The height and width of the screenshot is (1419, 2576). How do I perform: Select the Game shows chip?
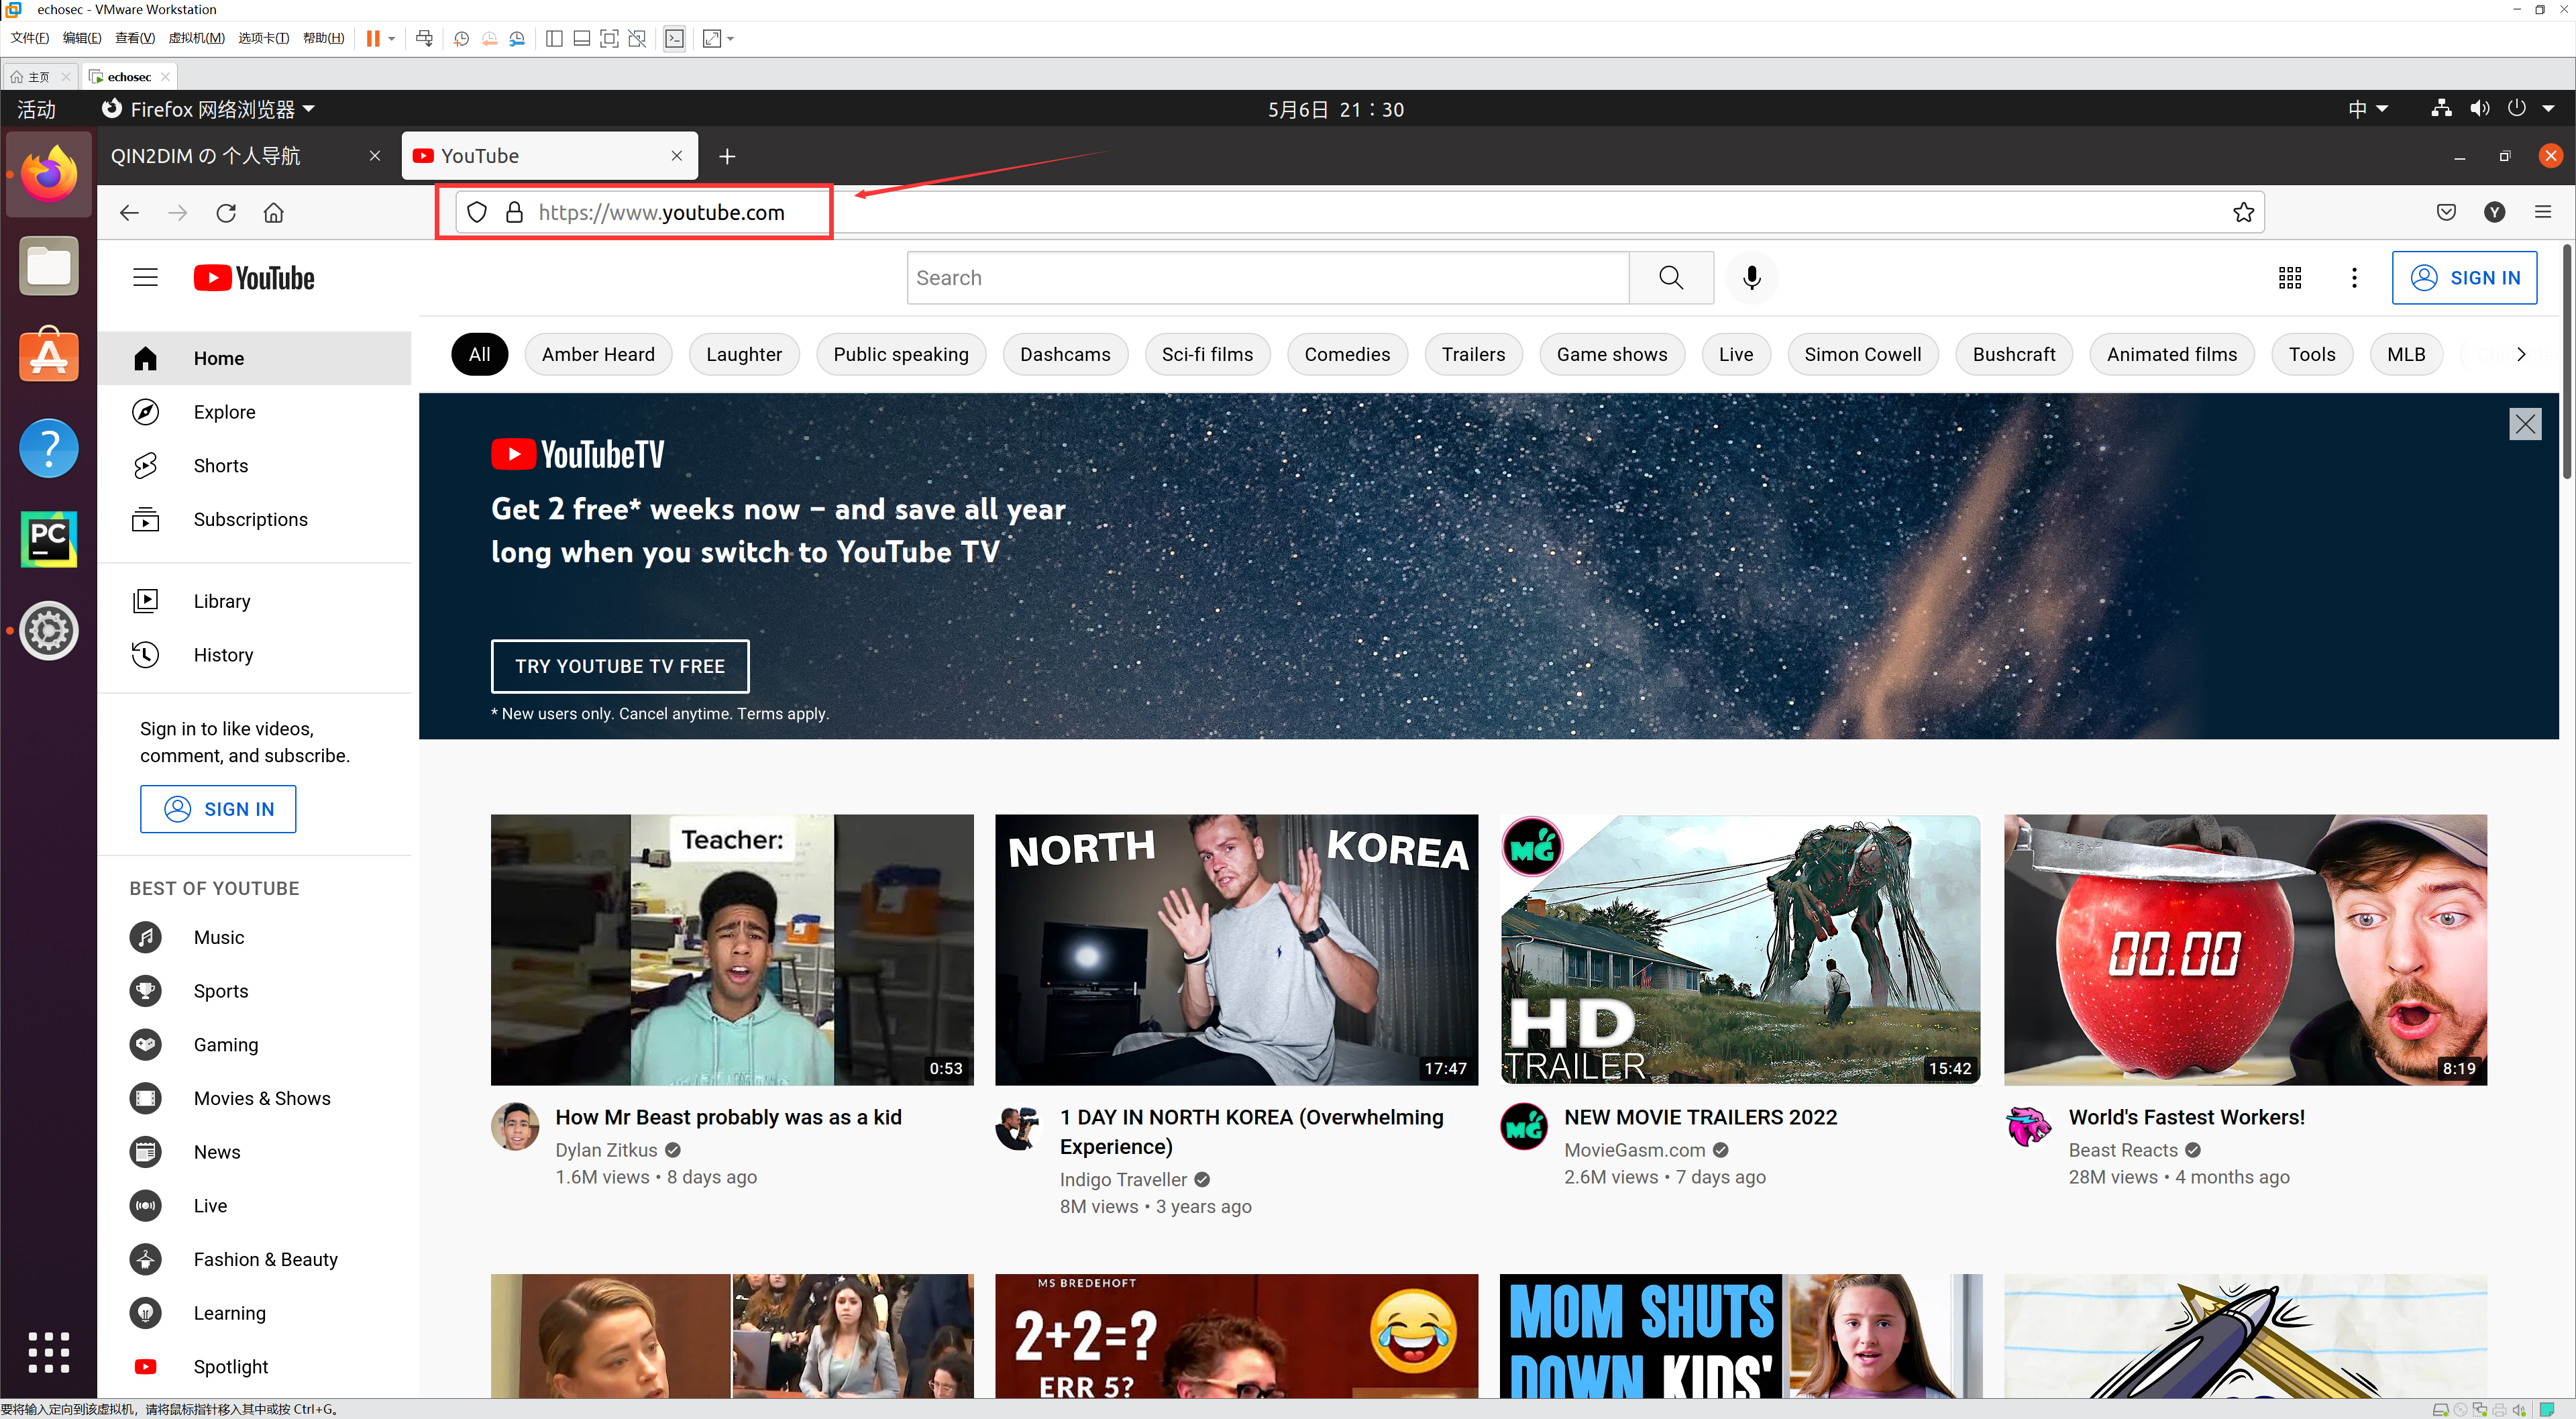click(1612, 354)
